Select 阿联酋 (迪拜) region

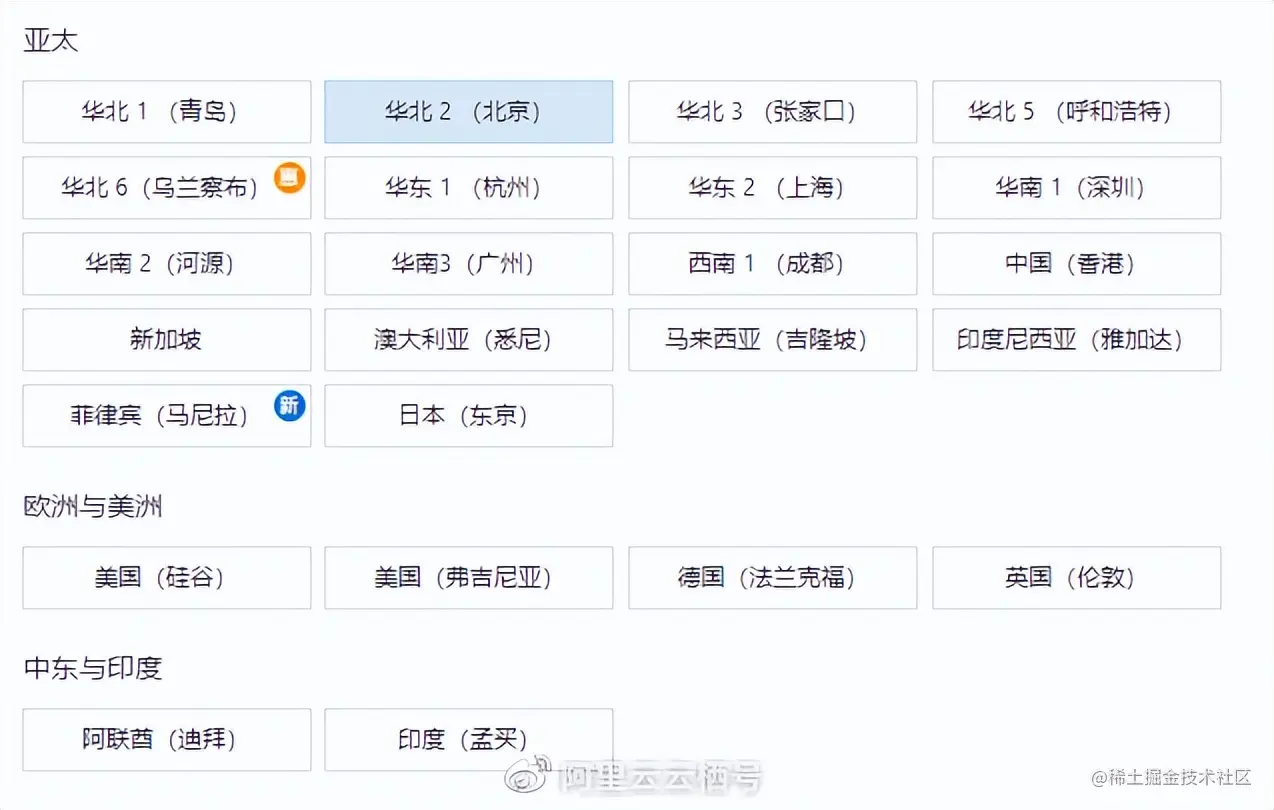166,740
